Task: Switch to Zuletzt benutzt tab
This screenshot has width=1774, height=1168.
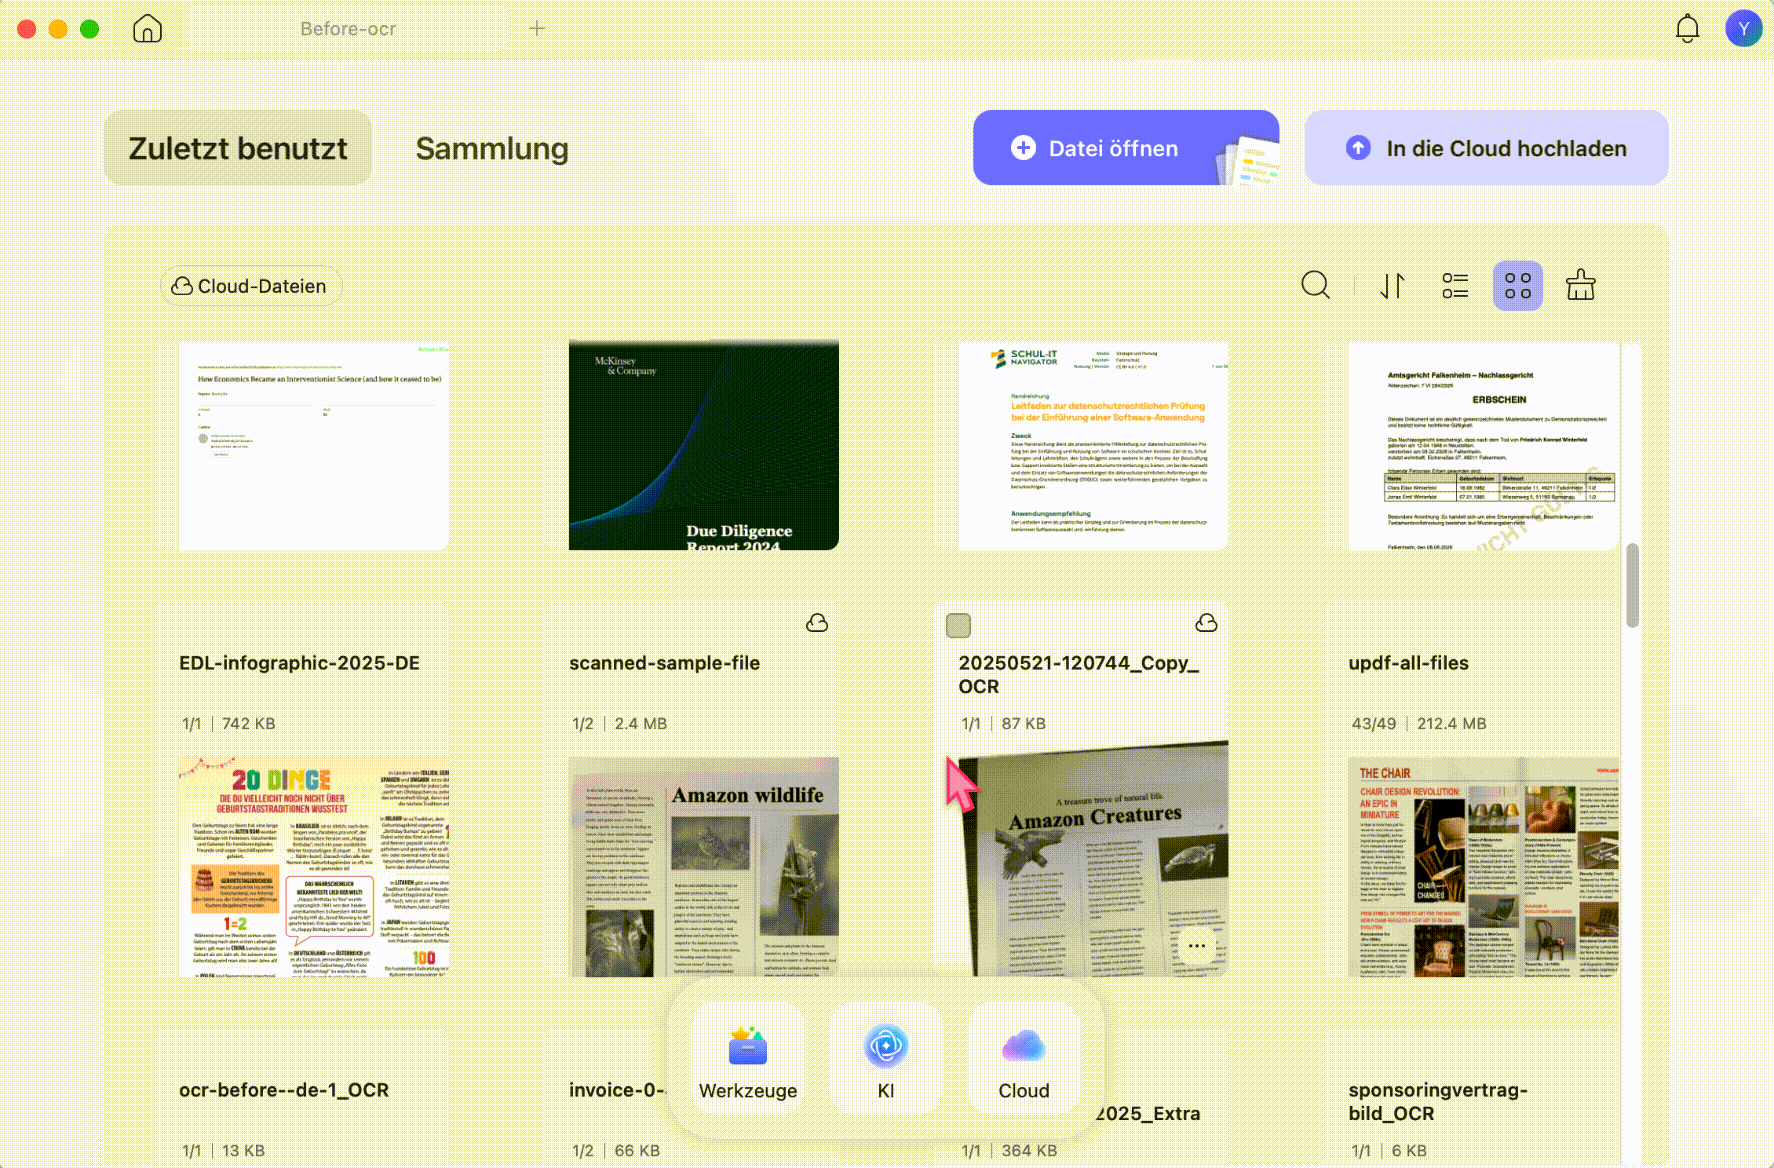Action: click(x=238, y=148)
